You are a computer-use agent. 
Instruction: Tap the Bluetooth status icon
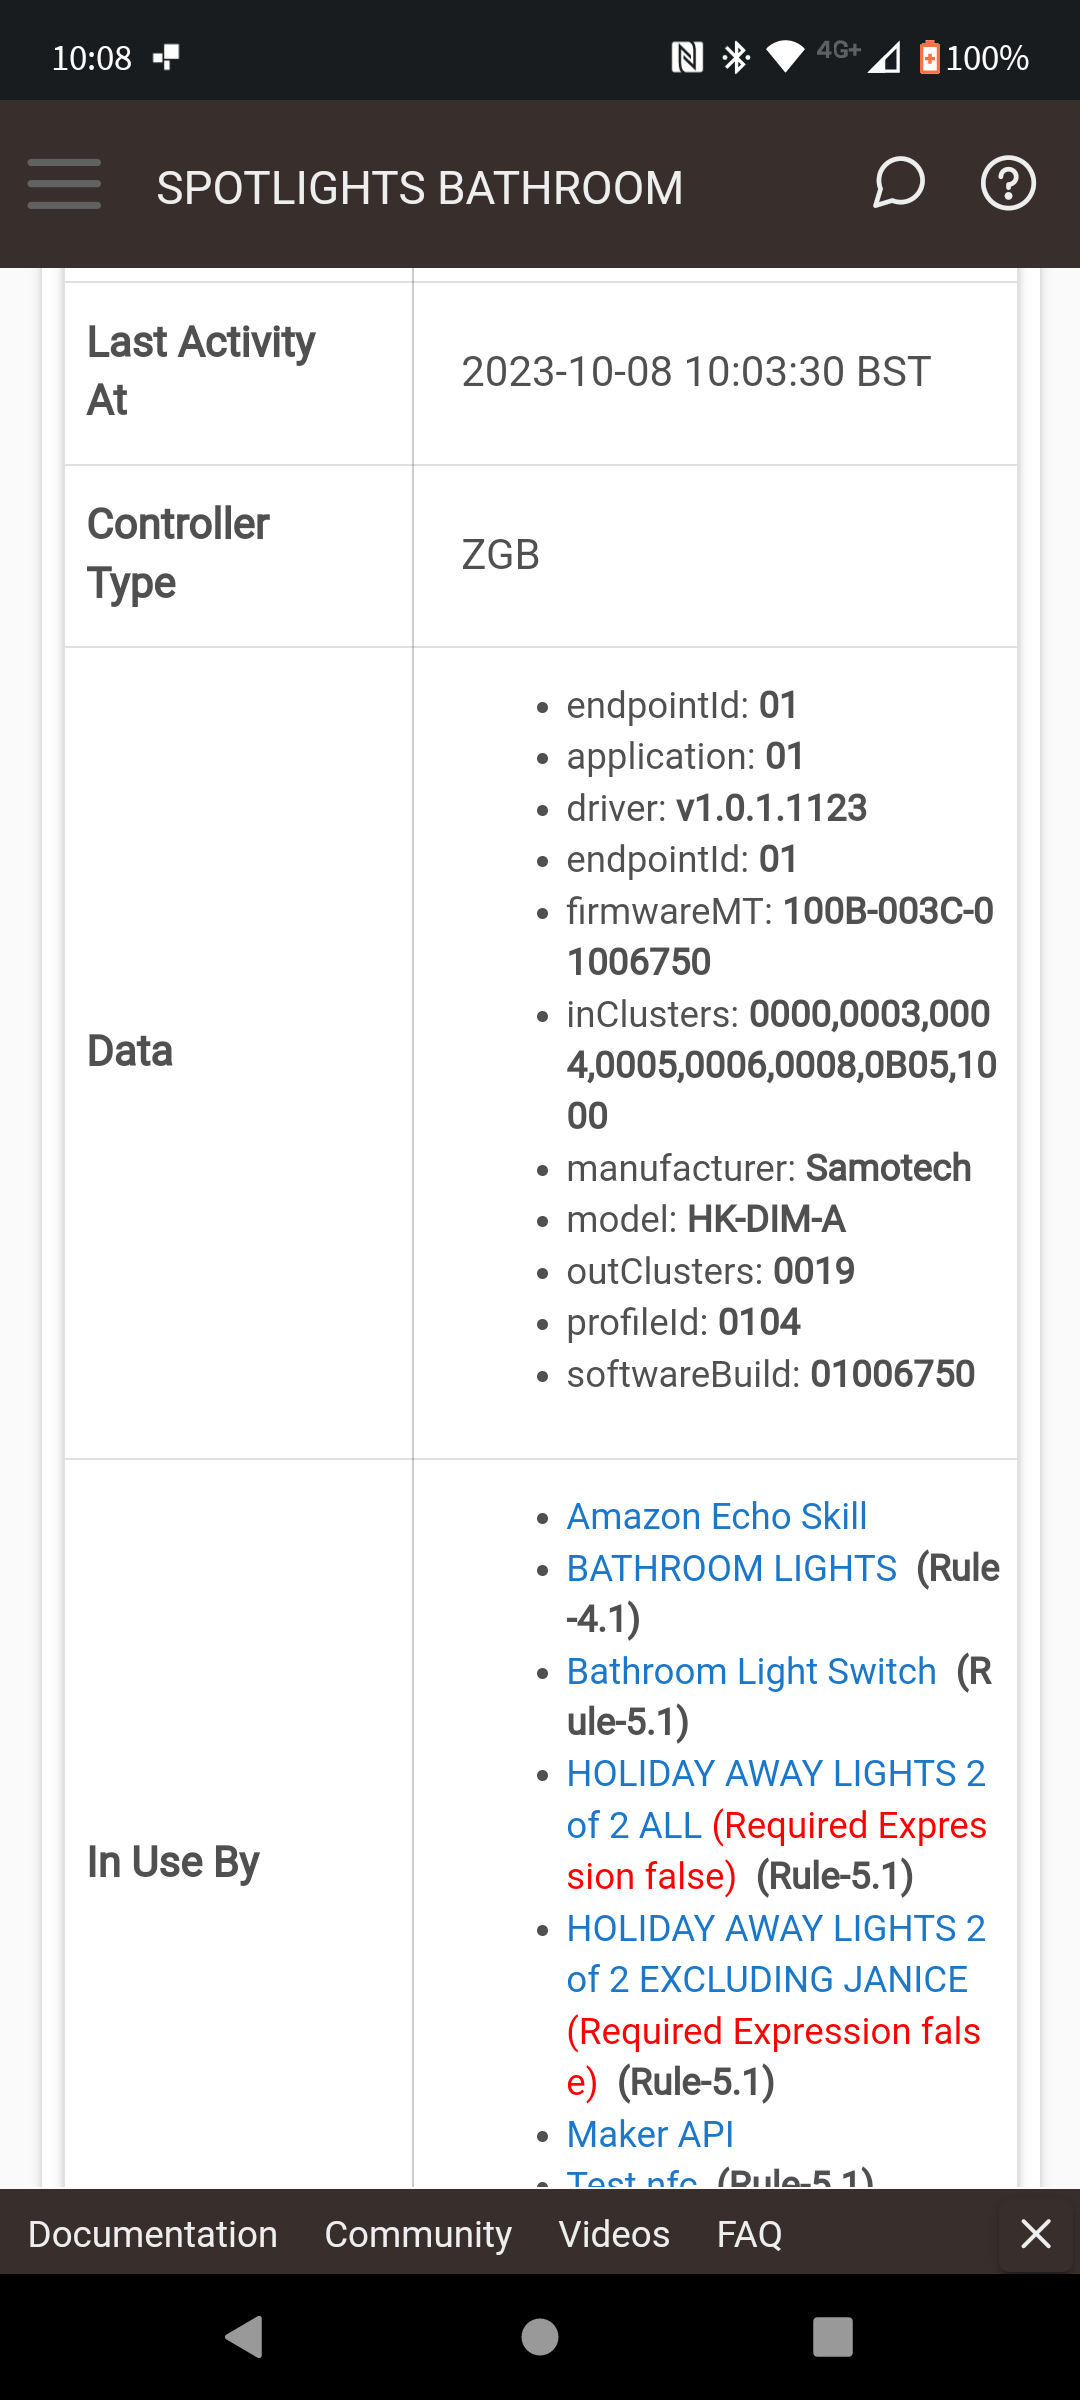(737, 58)
